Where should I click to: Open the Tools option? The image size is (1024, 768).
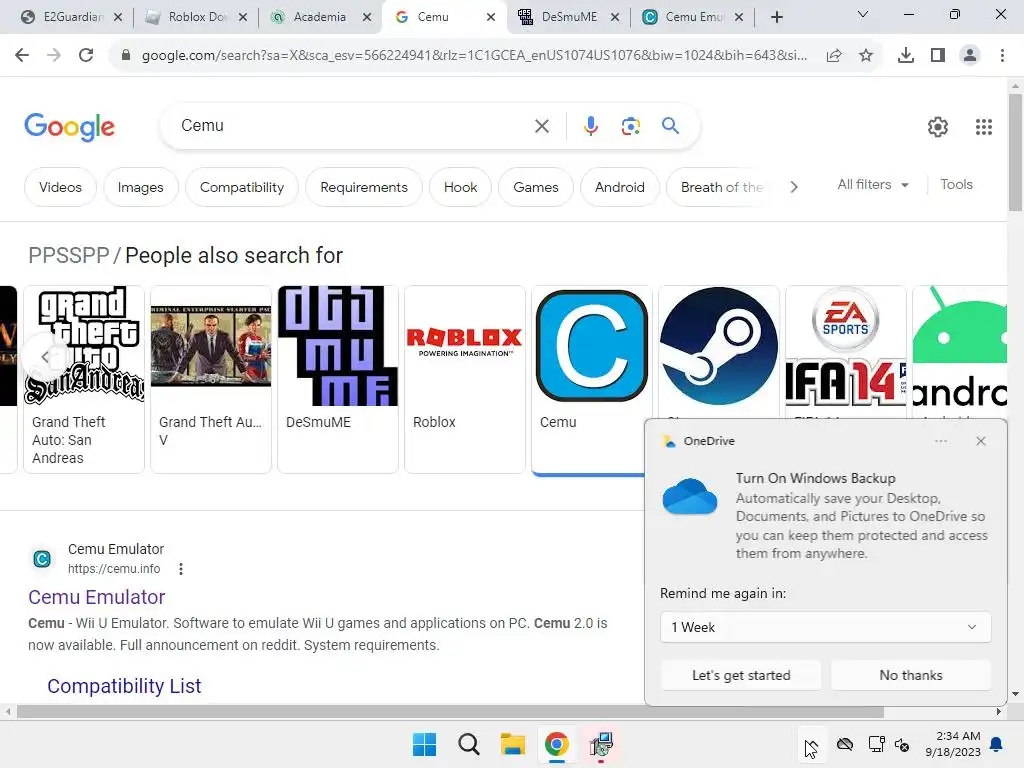956,185
